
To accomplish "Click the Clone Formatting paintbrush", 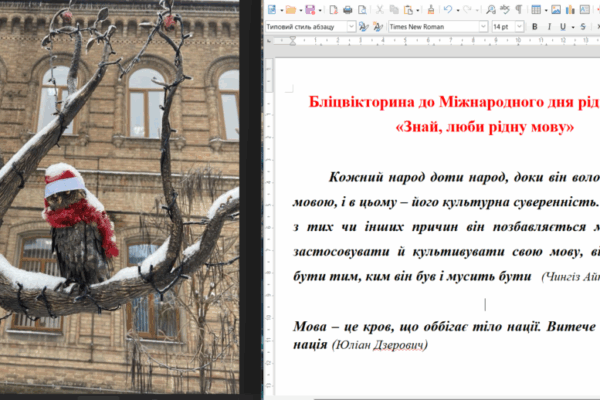I will (x=430, y=9).
